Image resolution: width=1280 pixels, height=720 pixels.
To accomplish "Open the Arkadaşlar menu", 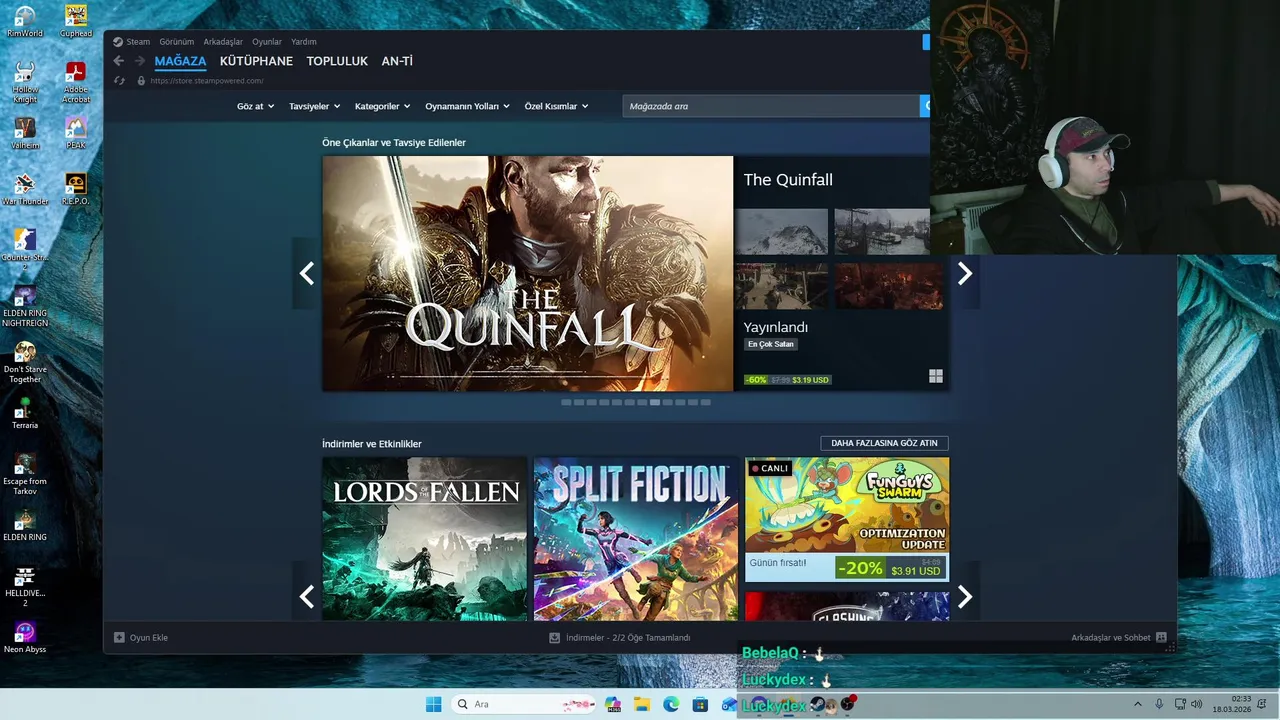I will click(223, 42).
